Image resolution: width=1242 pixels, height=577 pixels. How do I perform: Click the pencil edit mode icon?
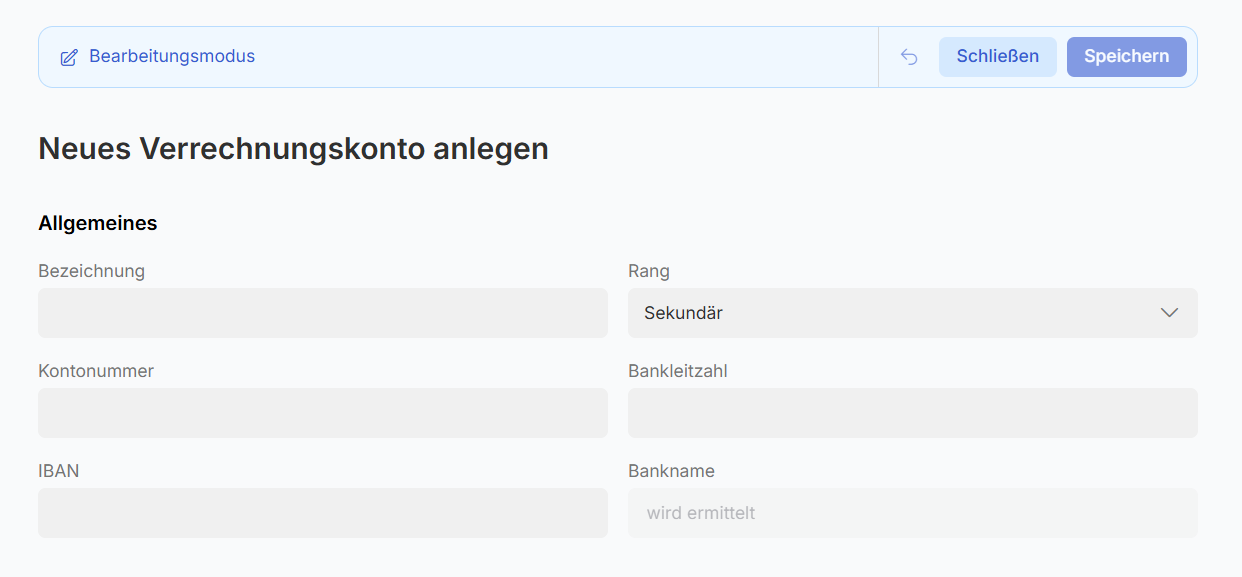point(69,57)
